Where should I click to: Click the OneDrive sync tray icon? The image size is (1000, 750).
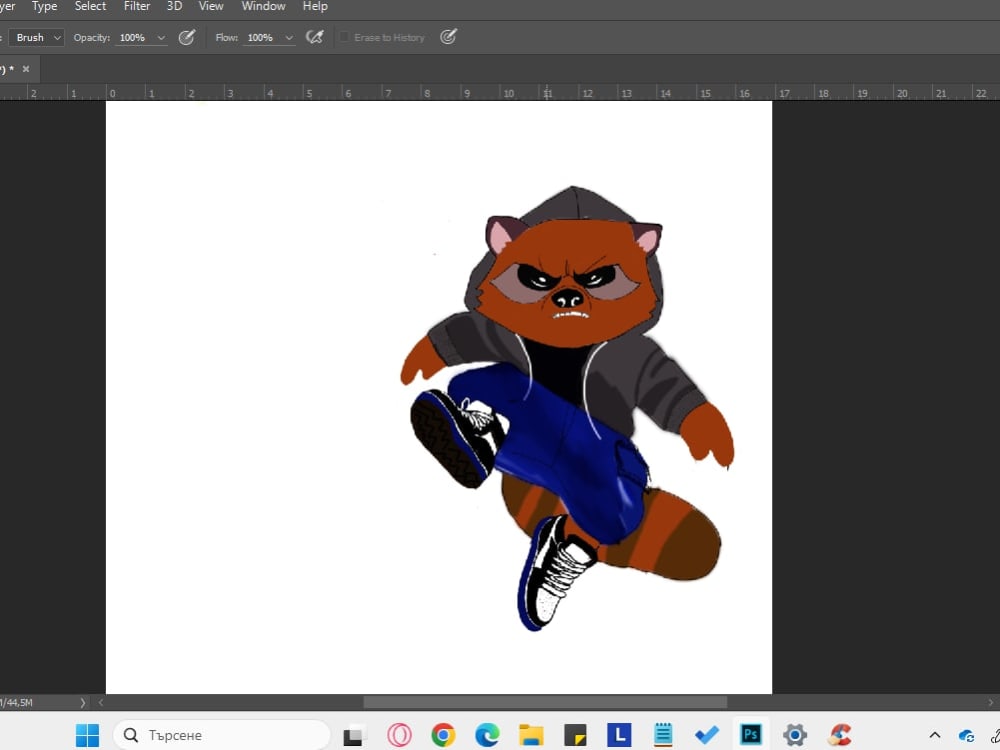click(967, 736)
